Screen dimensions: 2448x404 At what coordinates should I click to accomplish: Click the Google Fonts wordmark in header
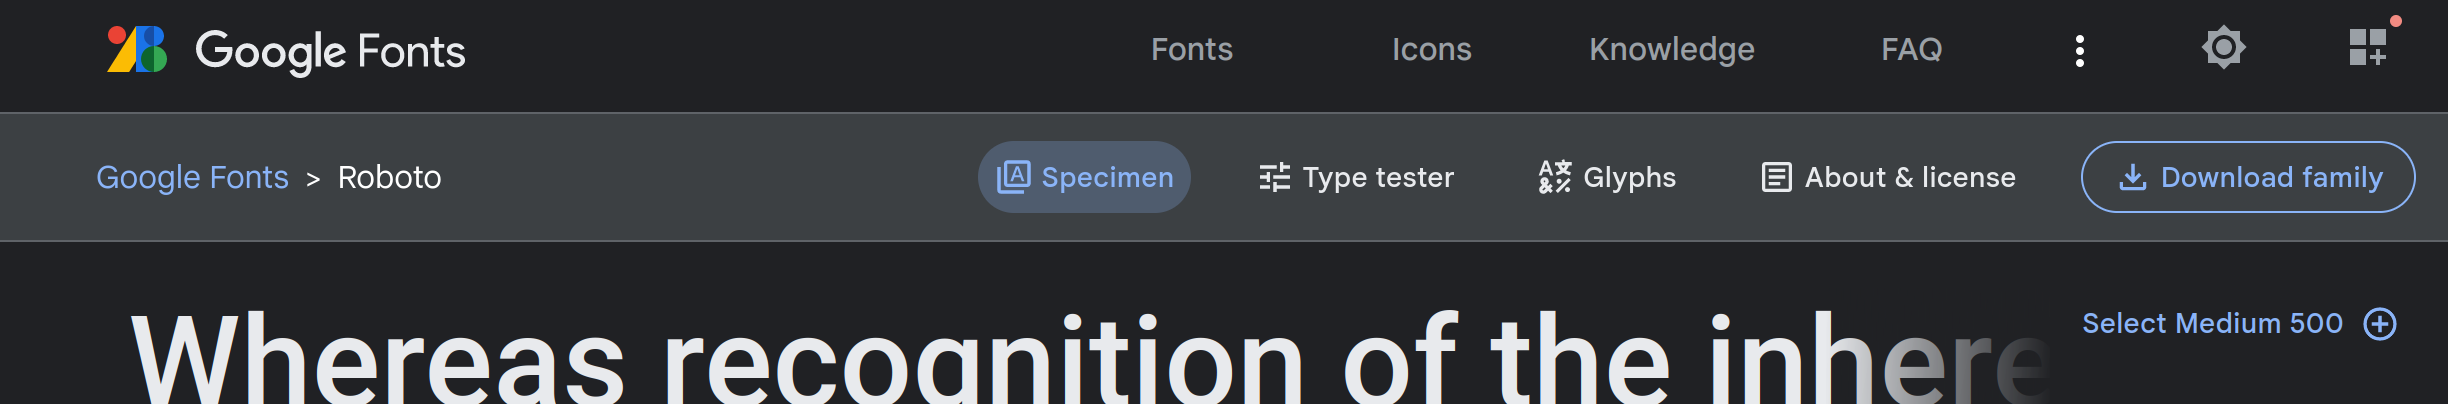pos(330,51)
